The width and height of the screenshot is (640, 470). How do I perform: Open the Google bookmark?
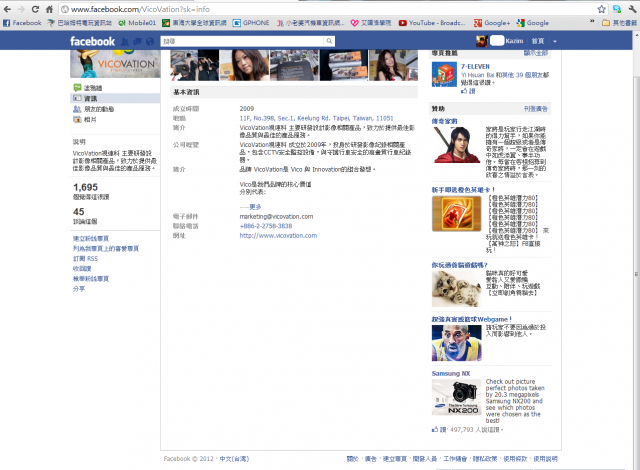[x=533, y=23]
